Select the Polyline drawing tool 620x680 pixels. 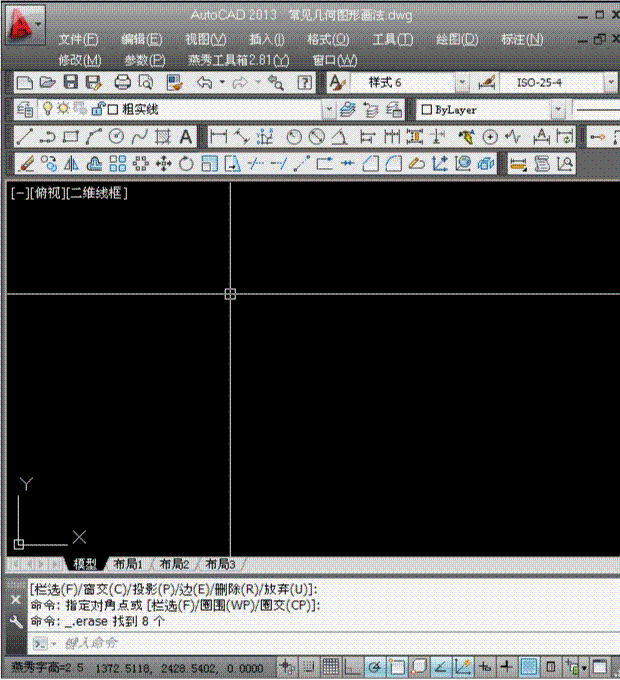pos(47,137)
